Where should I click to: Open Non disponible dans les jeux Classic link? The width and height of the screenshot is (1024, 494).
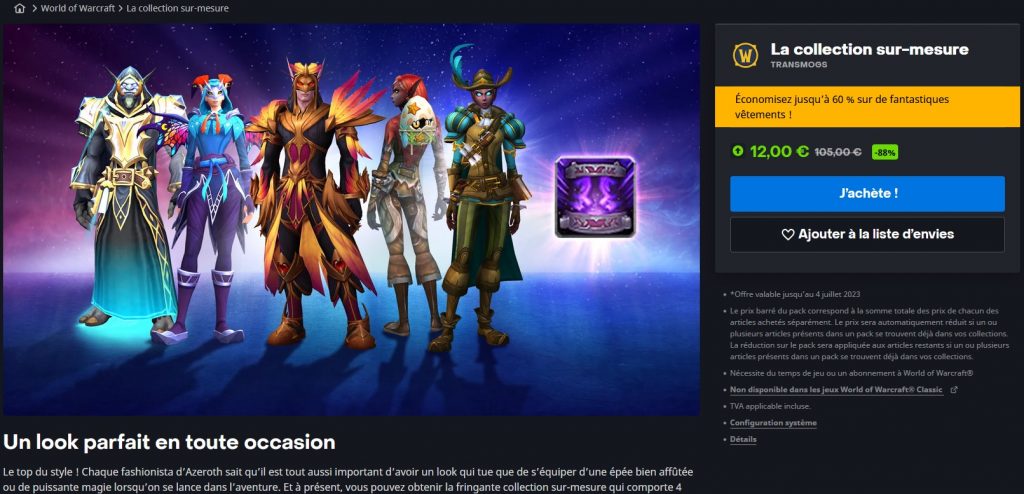point(836,390)
